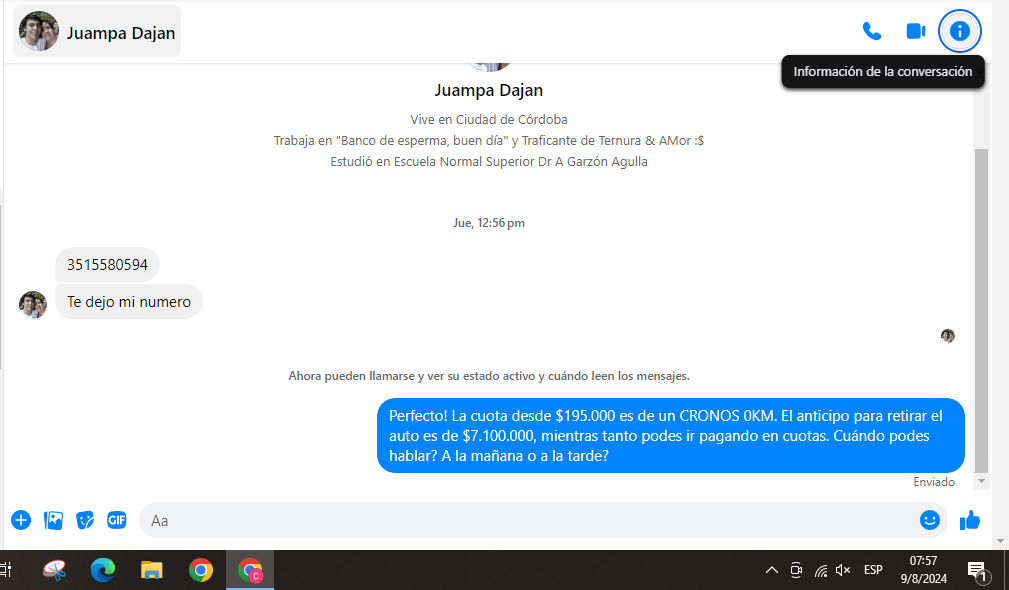1009x590 pixels.
Task: Send a thumbs-up like
Action: click(969, 520)
